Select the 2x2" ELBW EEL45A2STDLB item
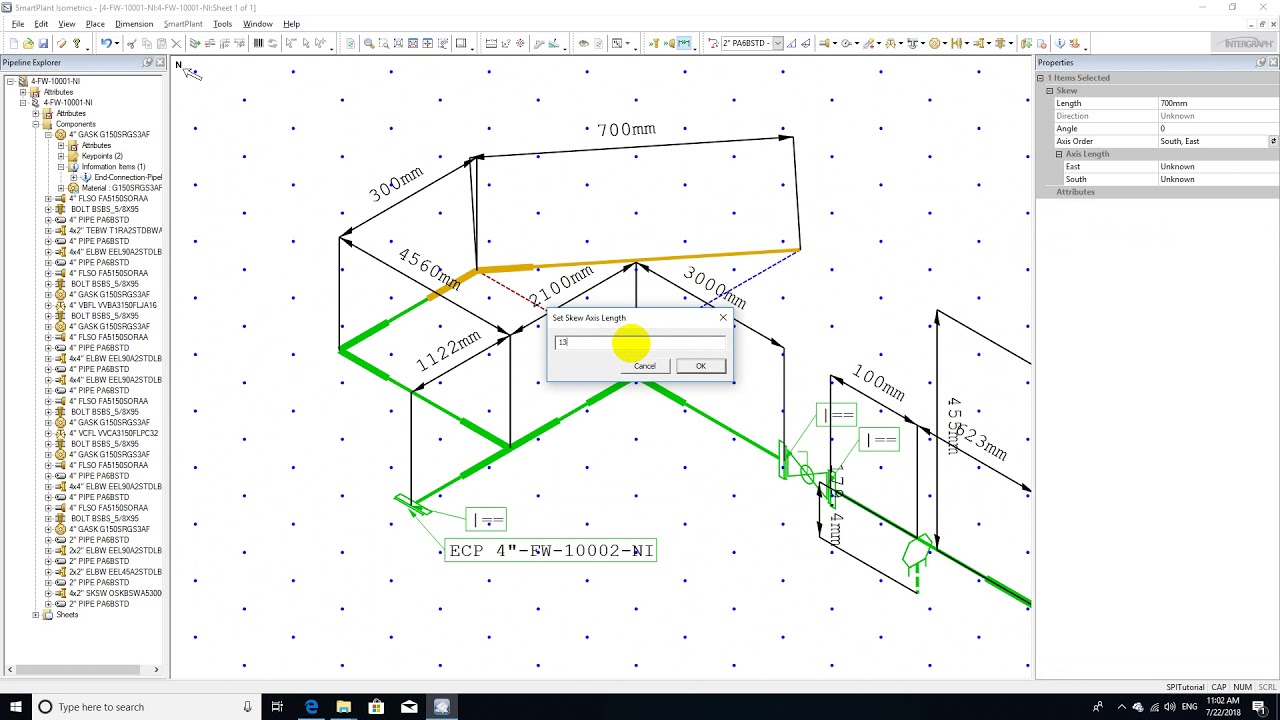This screenshot has height=720, width=1280. coord(115,572)
